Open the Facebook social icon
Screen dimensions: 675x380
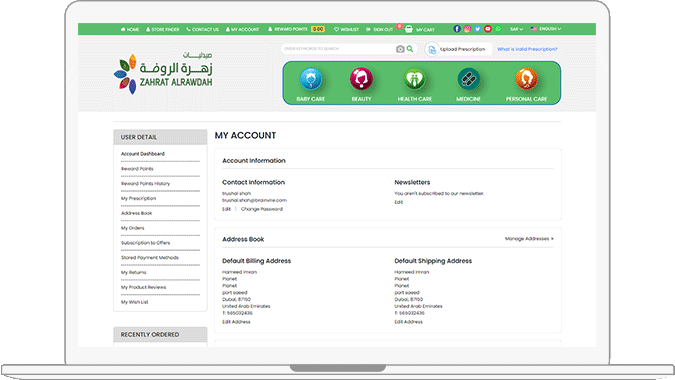click(x=457, y=29)
